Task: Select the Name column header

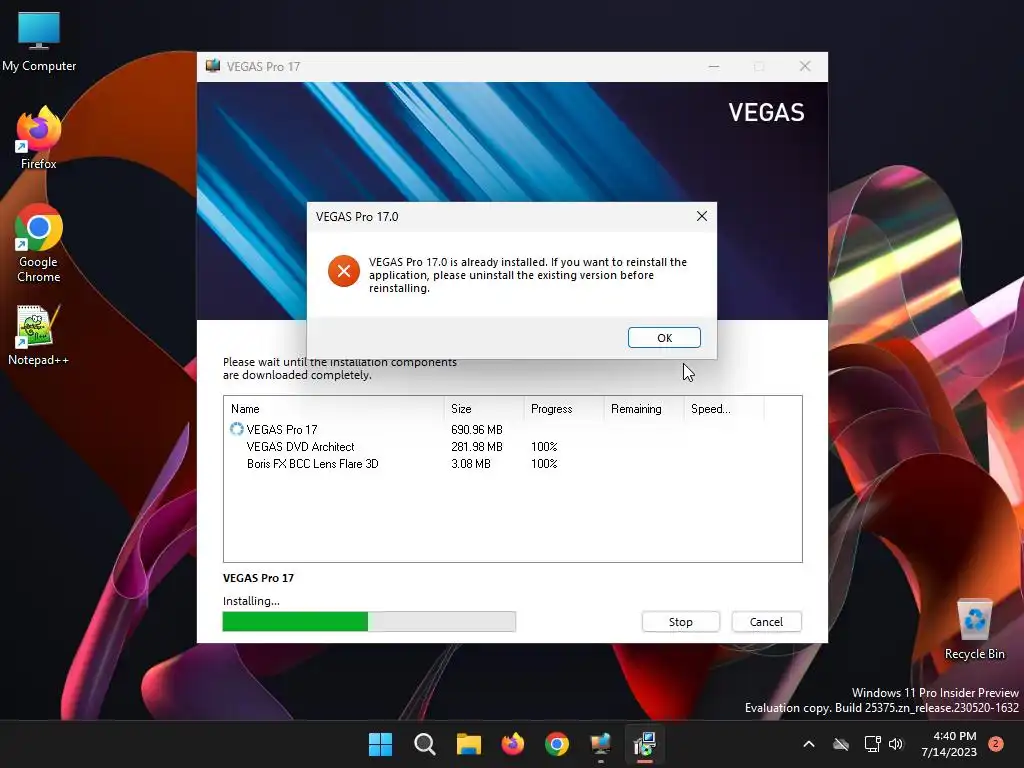Action: coord(334,409)
